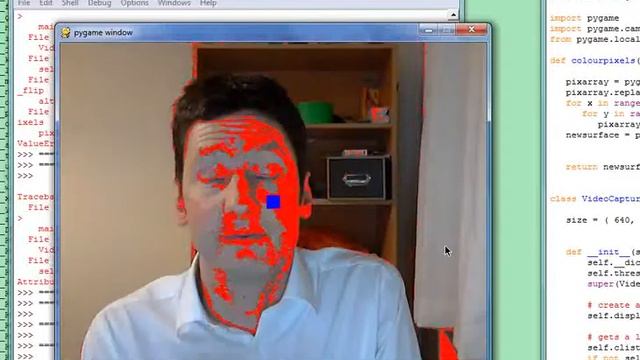Click the 'newsurface =' line in editor
This screenshot has width=640, height=360.
pyautogui.click(x=602, y=135)
